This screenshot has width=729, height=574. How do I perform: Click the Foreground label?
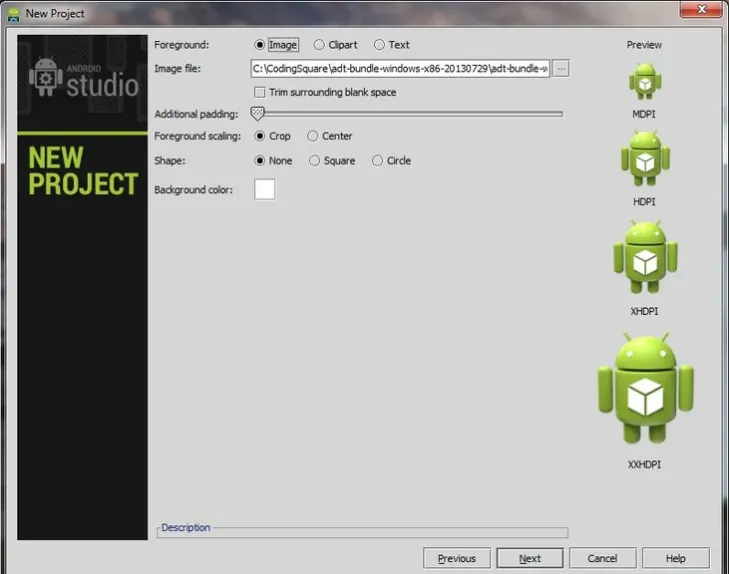coord(182,45)
